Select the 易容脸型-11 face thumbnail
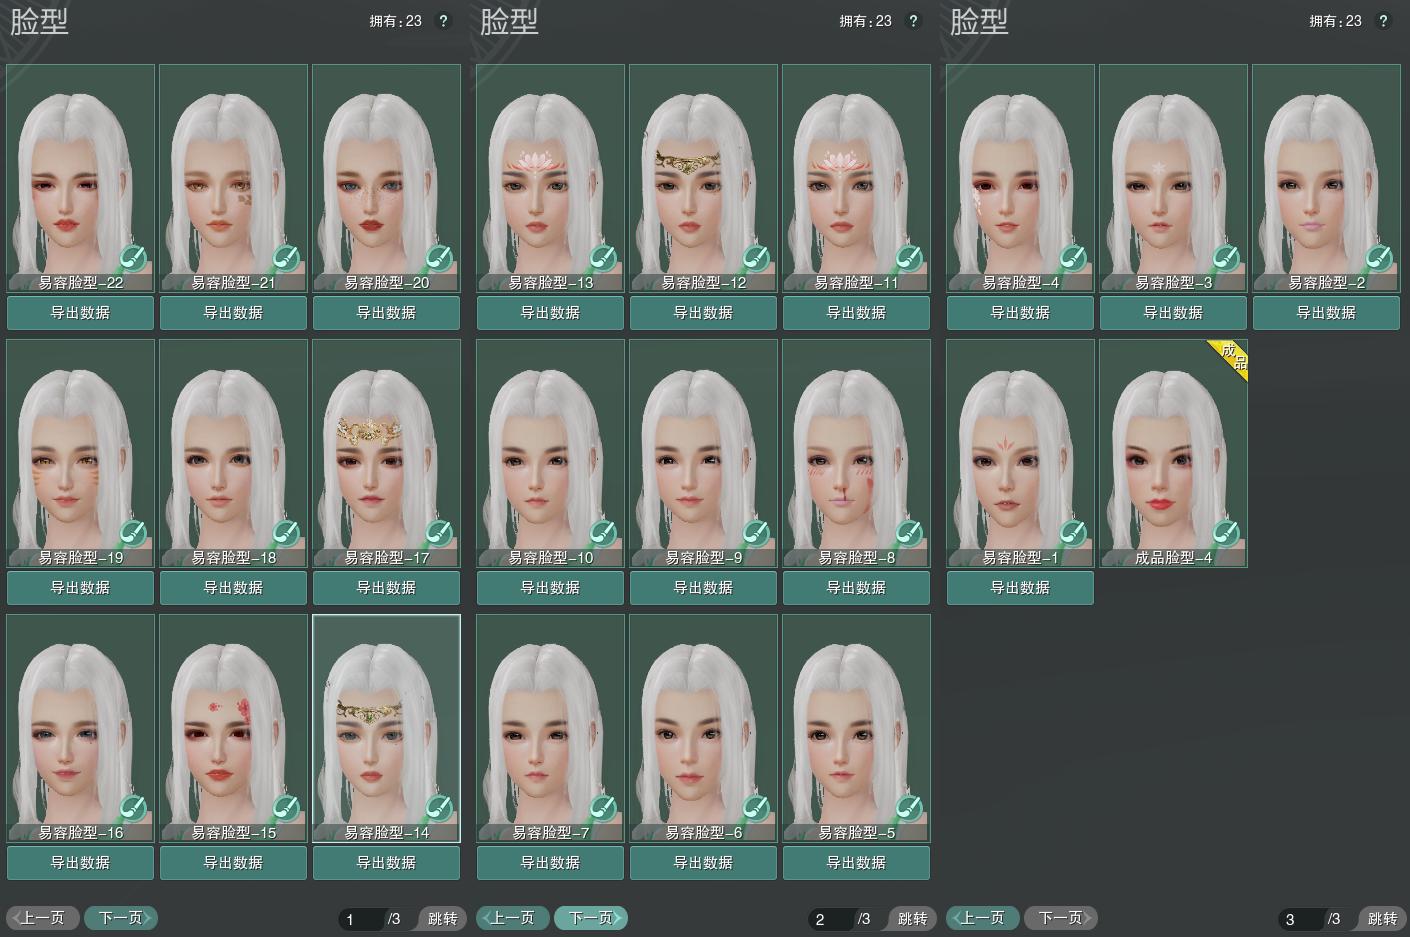The image size is (1410, 937). tap(856, 178)
